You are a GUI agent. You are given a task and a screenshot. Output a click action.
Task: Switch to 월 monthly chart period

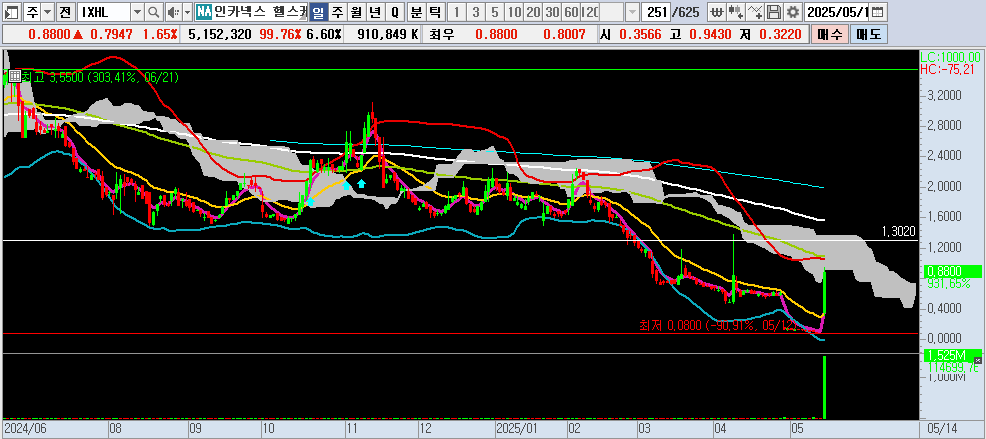[x=357, y=11]
